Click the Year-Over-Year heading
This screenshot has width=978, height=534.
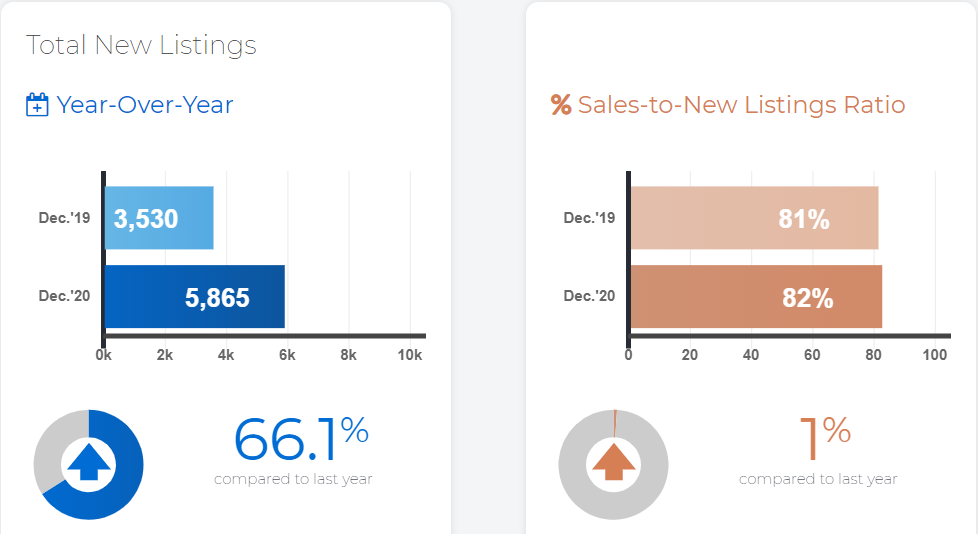tap(145, 105)
